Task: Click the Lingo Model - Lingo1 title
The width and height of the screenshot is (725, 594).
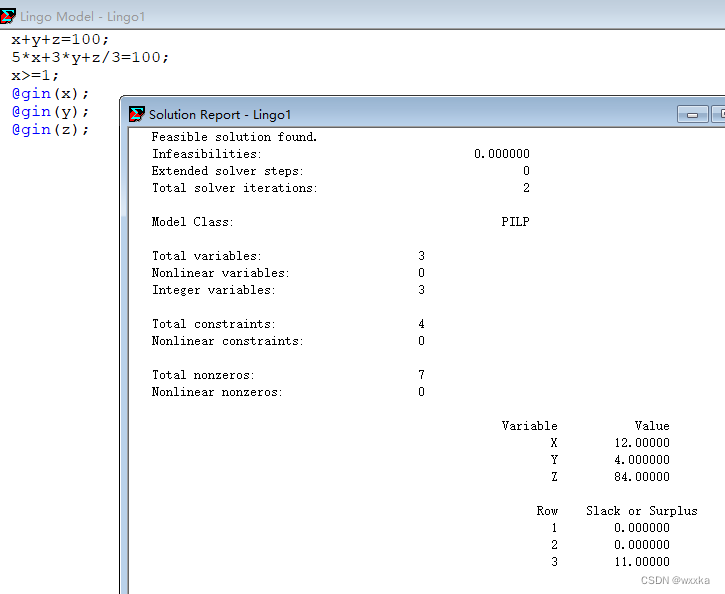Action: click(83, 17)
